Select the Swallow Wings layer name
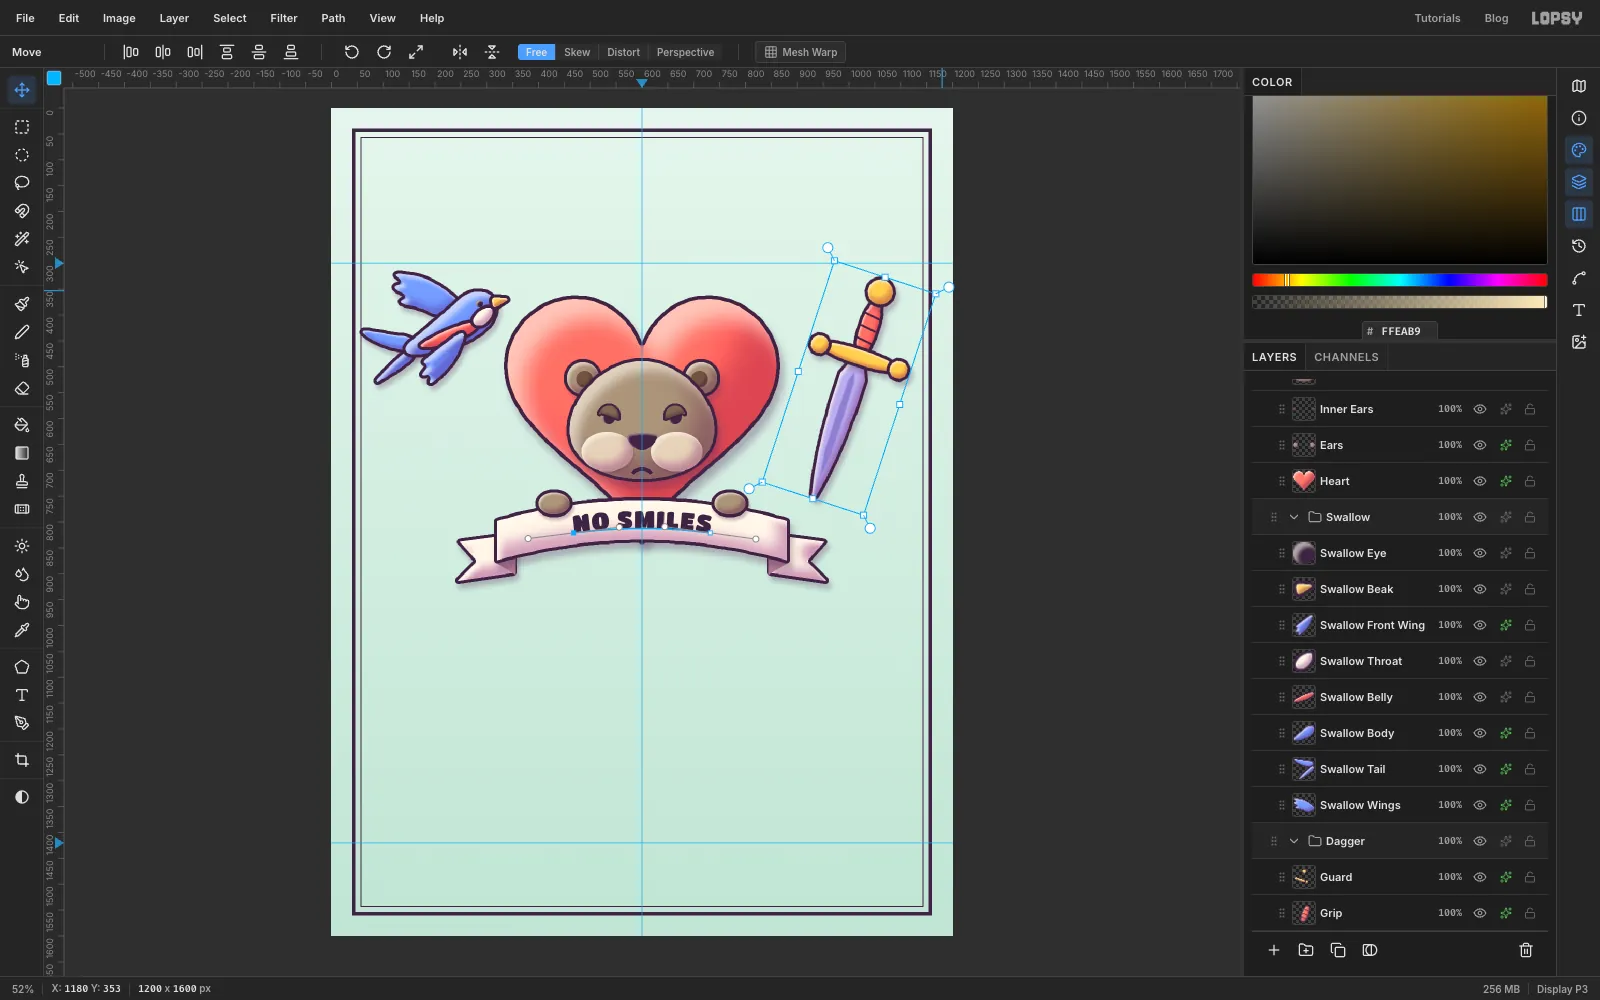 (x=1360, y=805)
